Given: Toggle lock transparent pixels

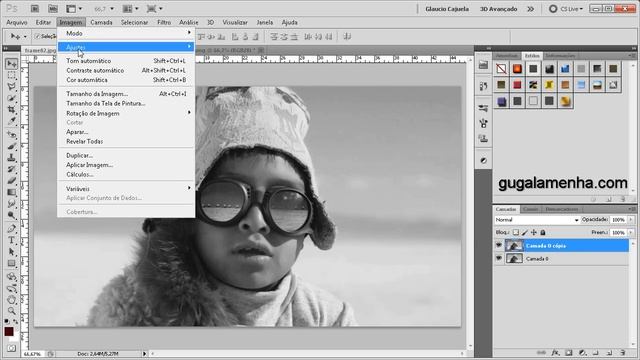Looking at the screenshot, I should pos(516,232).
